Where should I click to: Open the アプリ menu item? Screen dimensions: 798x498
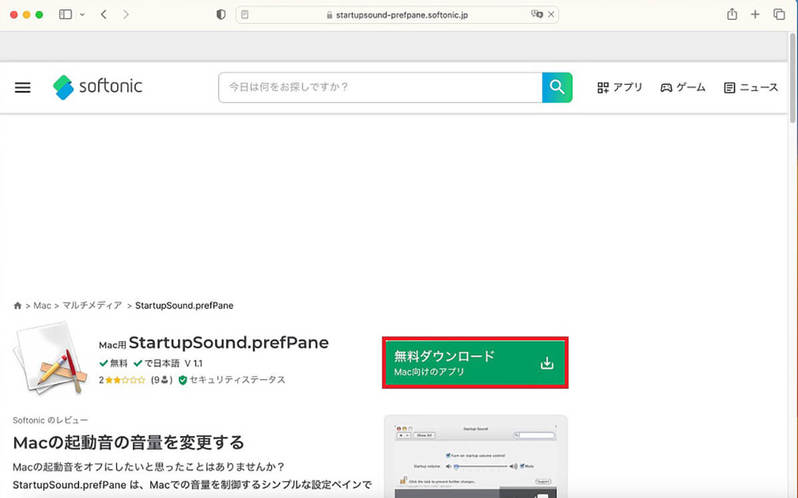620,87
